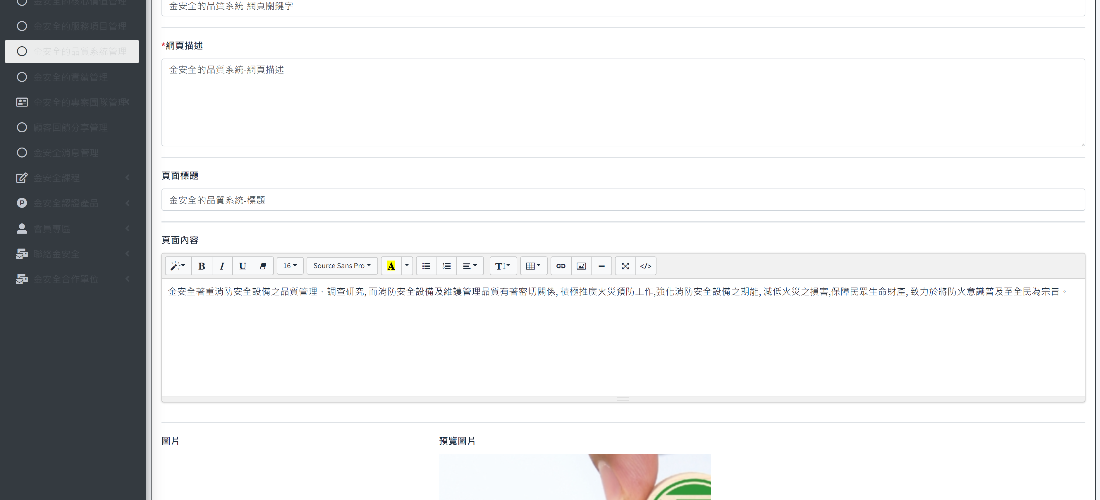
Task: Open the code view of editor
Action: click(645, 266)
